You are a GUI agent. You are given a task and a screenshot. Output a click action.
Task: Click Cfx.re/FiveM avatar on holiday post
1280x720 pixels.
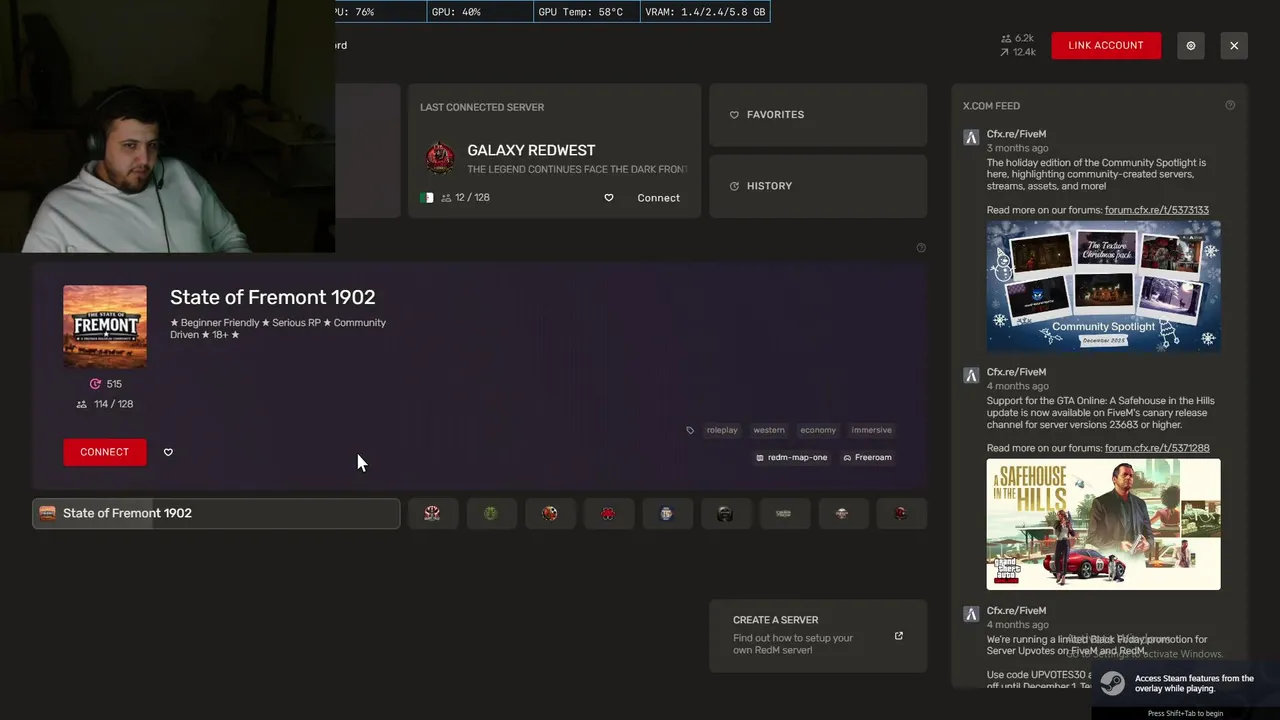coord(971,137)
